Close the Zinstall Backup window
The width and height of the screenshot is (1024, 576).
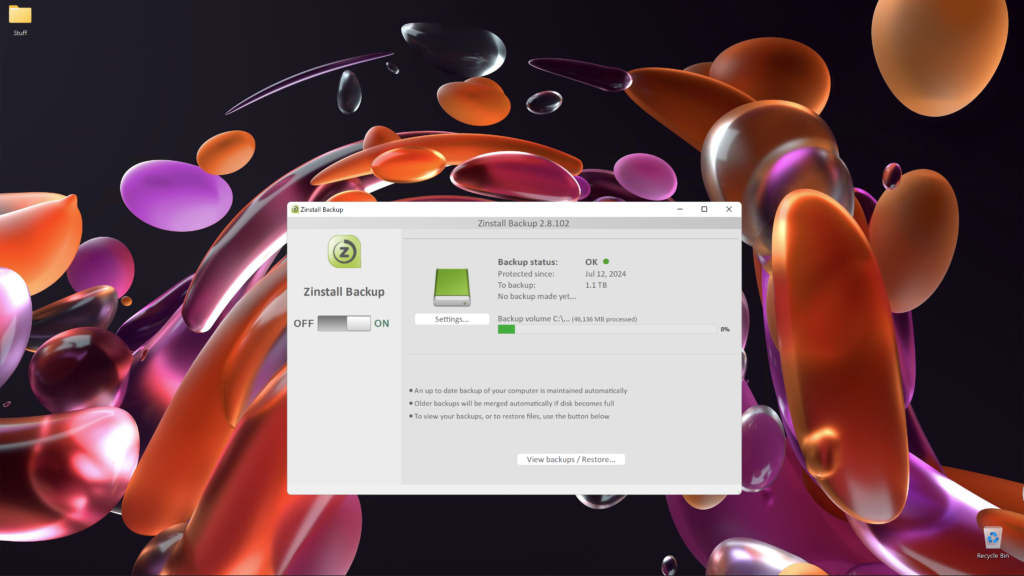pos(728,209)
